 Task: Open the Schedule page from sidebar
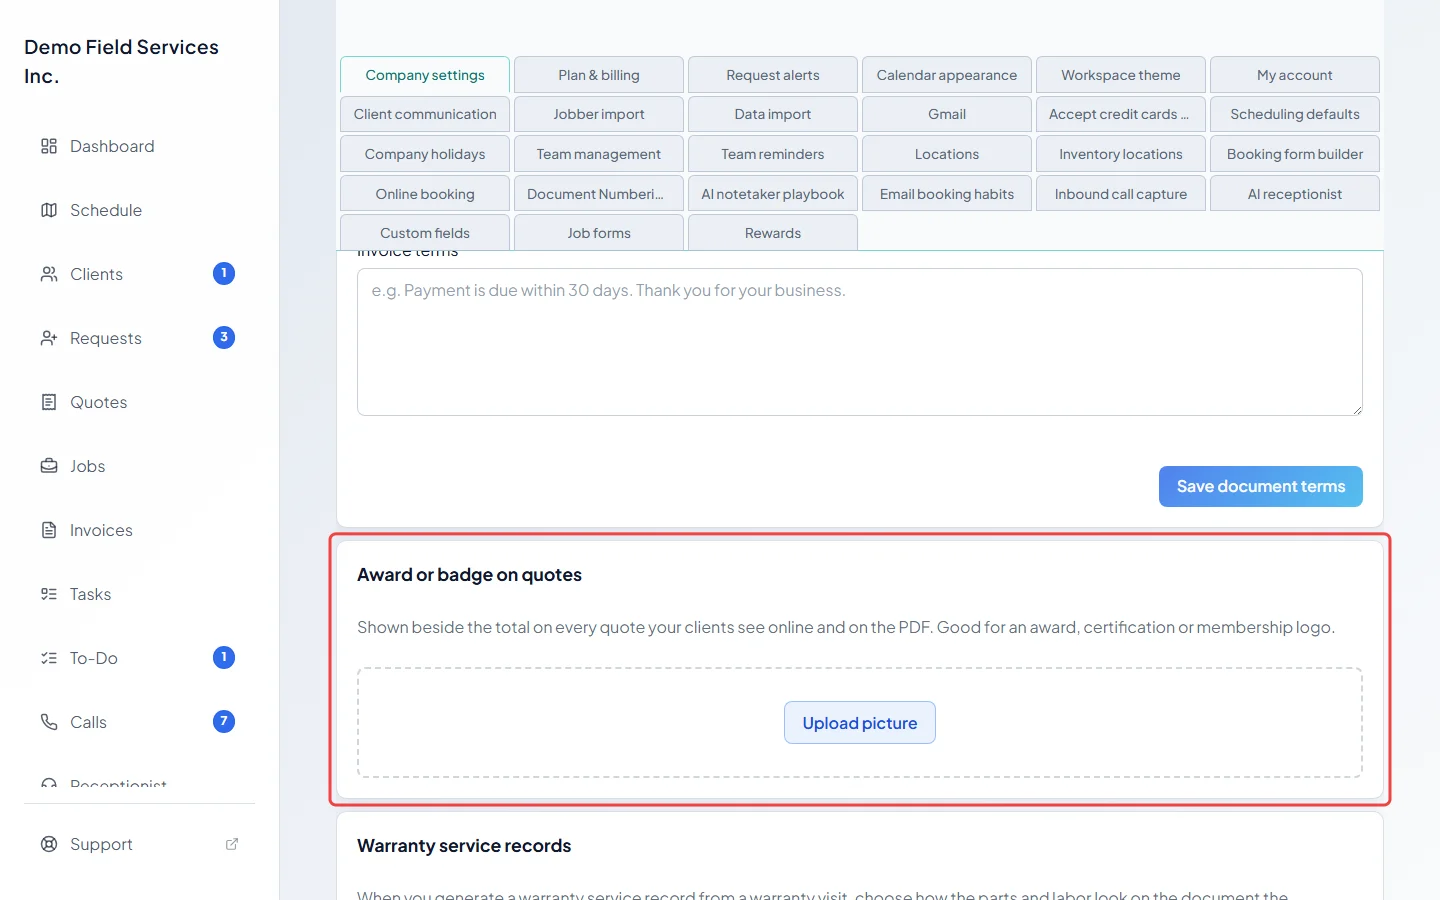[x=106, y=210]
